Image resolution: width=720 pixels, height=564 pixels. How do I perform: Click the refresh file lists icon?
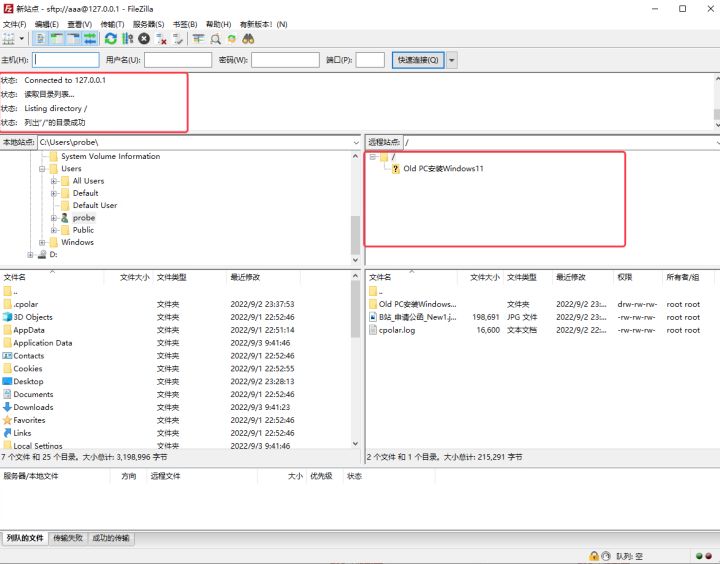(x=111, y=38)
